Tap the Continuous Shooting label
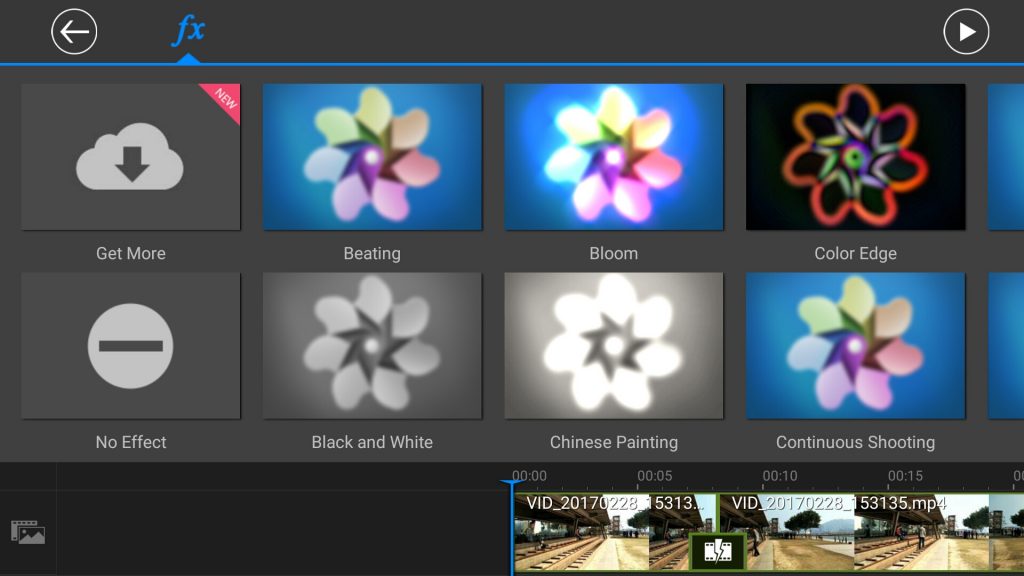 pos(856,442)
